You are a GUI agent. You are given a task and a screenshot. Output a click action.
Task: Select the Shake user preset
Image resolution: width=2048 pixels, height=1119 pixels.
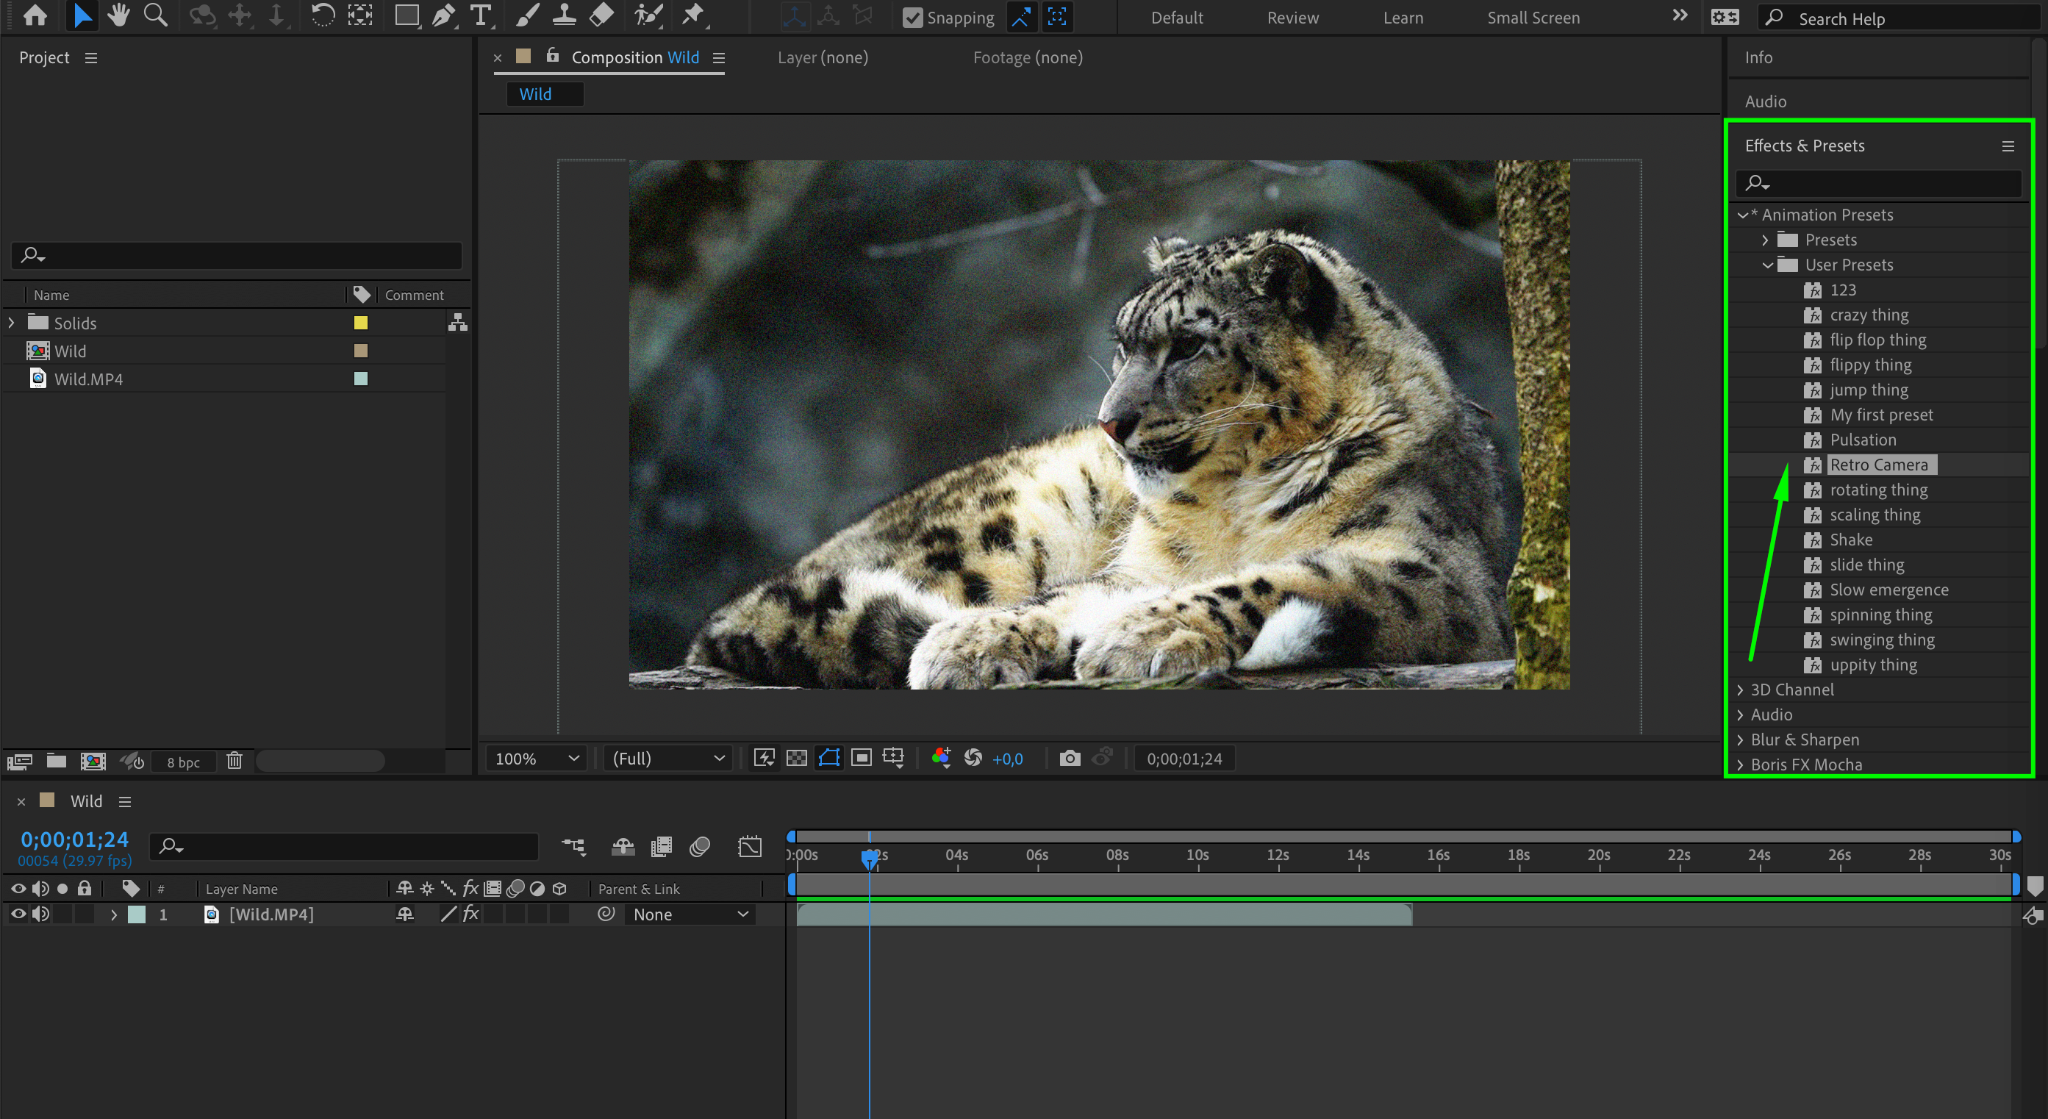click(x=1850, y=540)
